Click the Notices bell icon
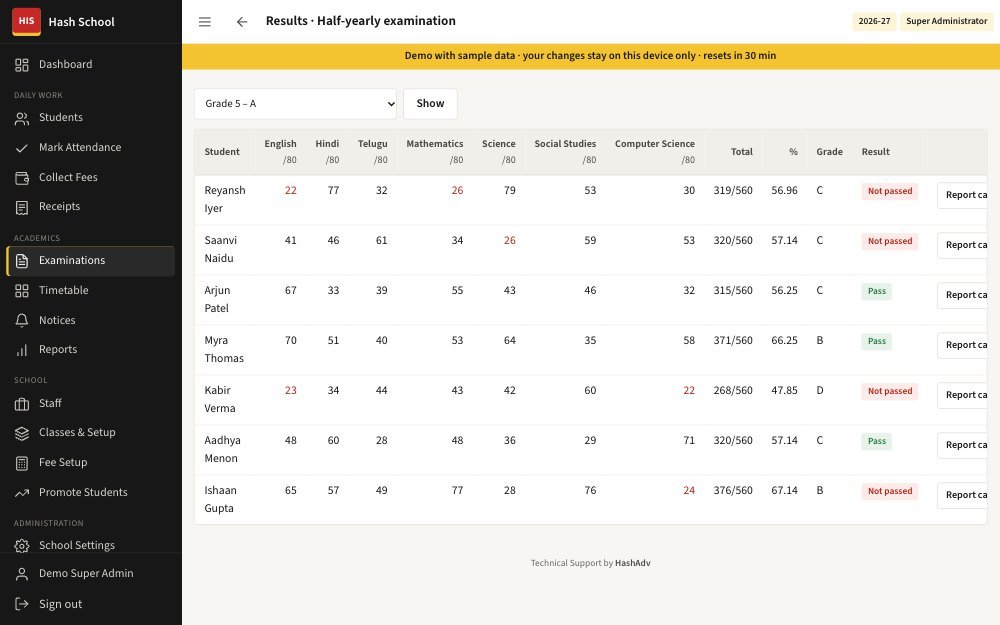This screenshot has width=1000, height=625. pyautogui.click(x=22, y=321)
